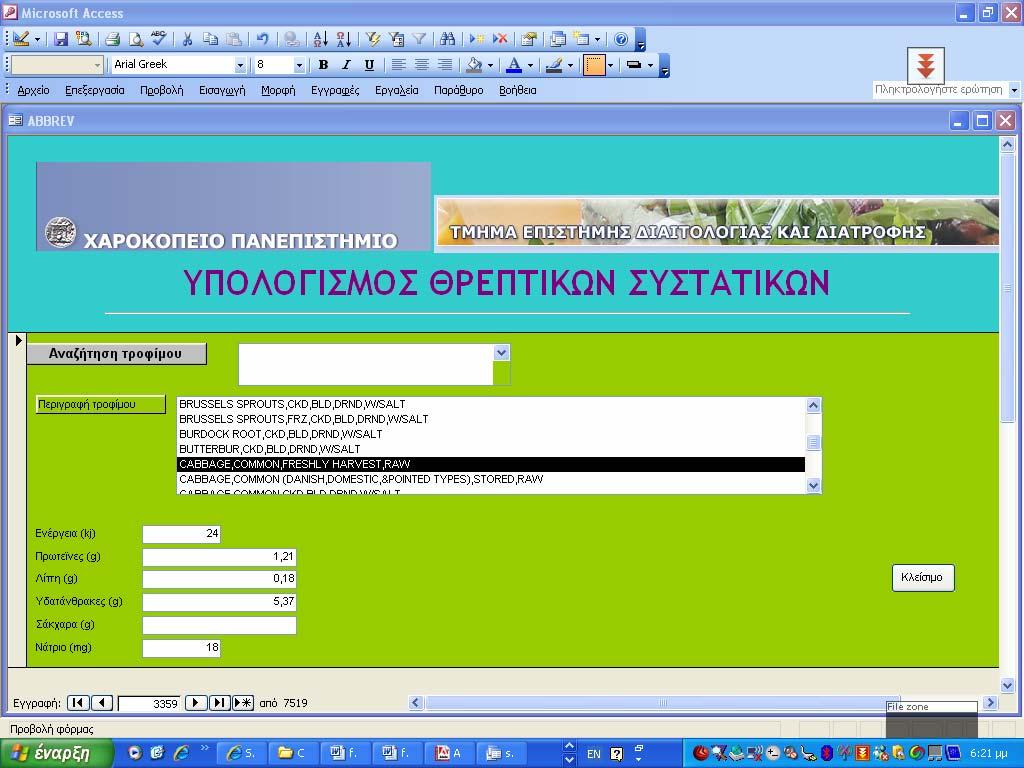This screenshot has width=1024, height=768.
Task: Toggle Italic formatting
Action: tap(346, 65)
